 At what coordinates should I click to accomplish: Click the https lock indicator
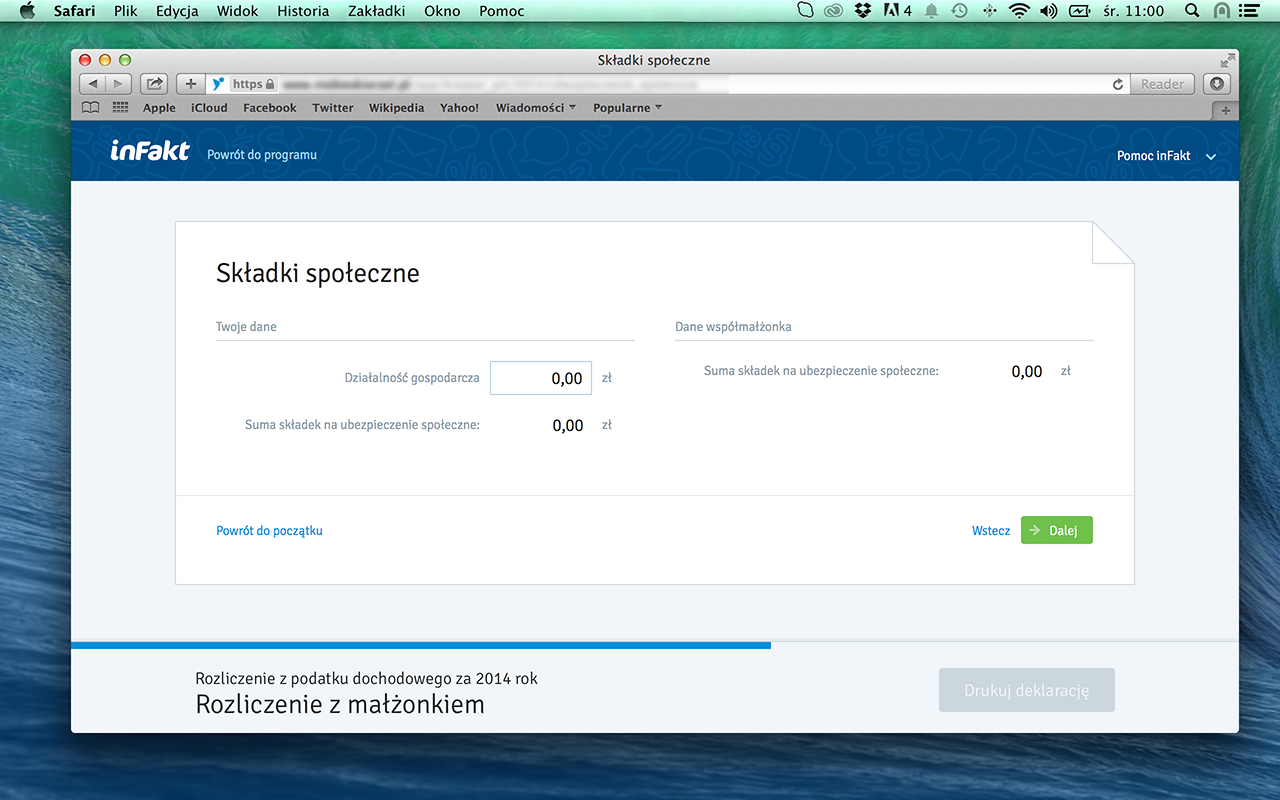(253, 84)
